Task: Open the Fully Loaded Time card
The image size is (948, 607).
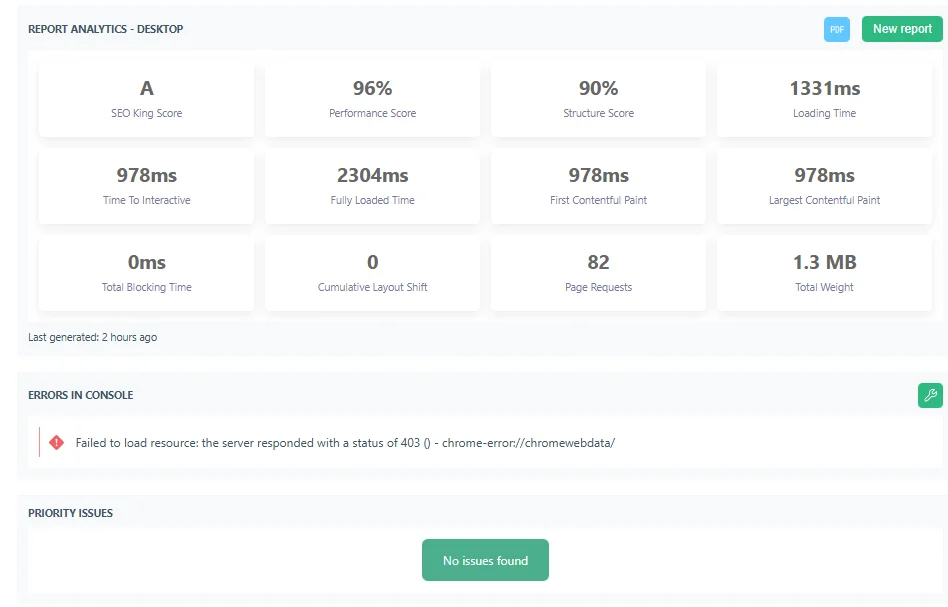Action: [372, 186]
